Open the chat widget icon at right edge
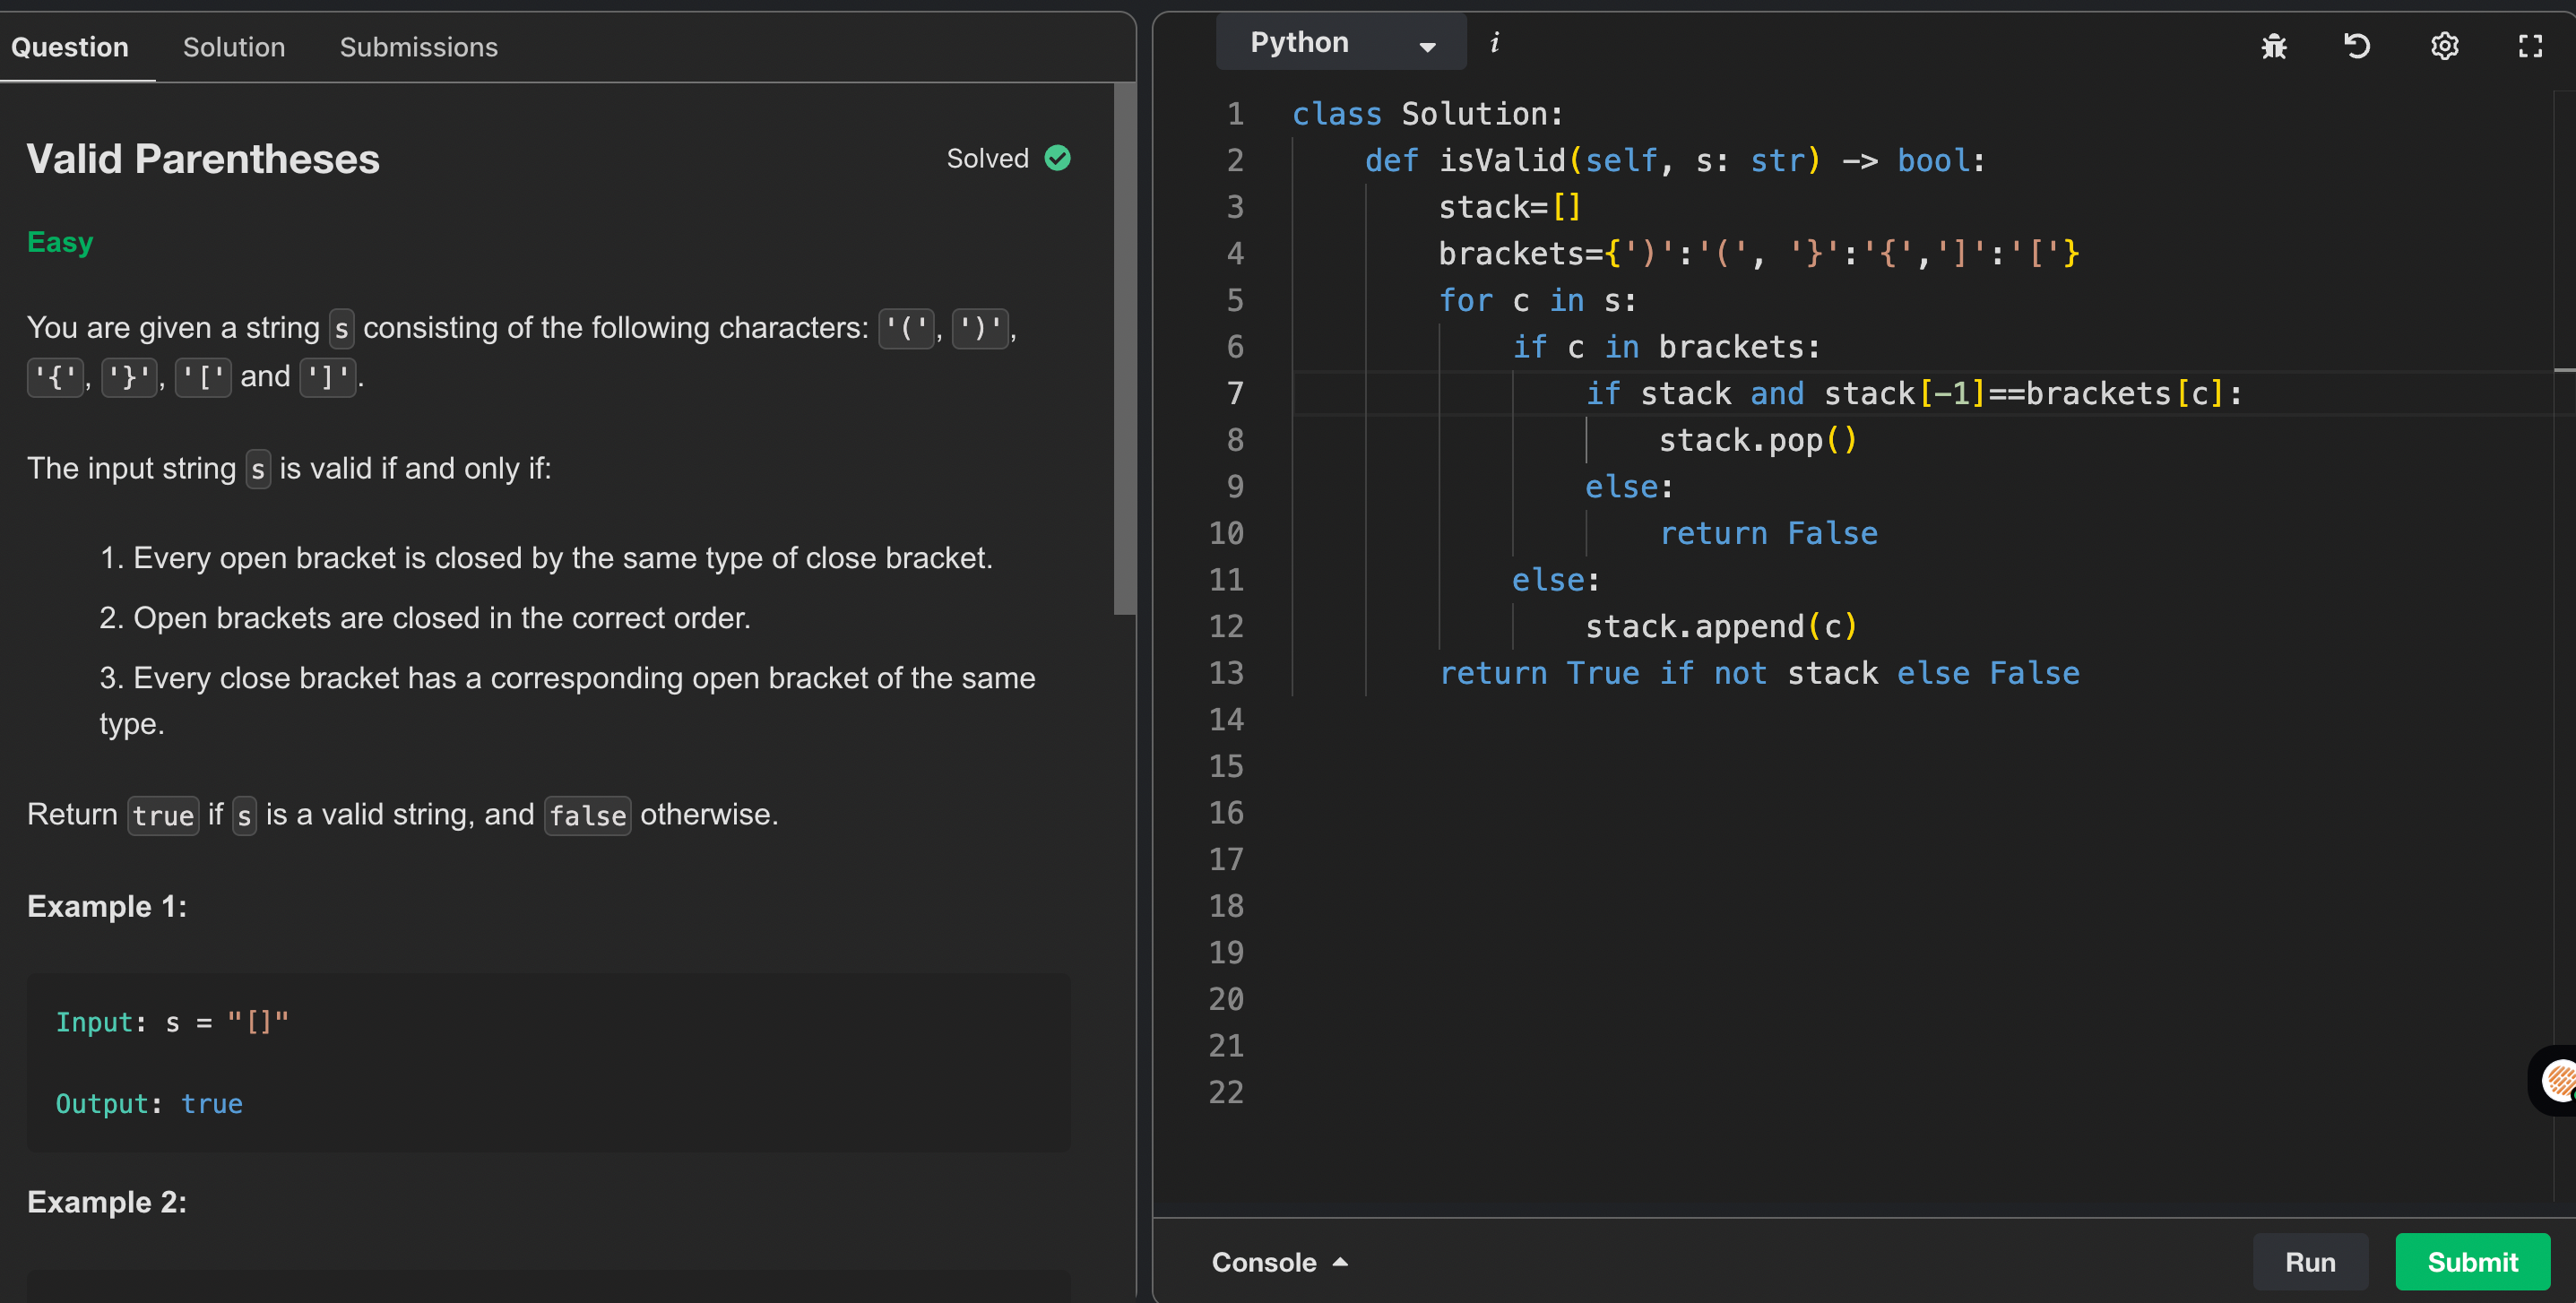2576x1303 pixels. [2556, 1080]
